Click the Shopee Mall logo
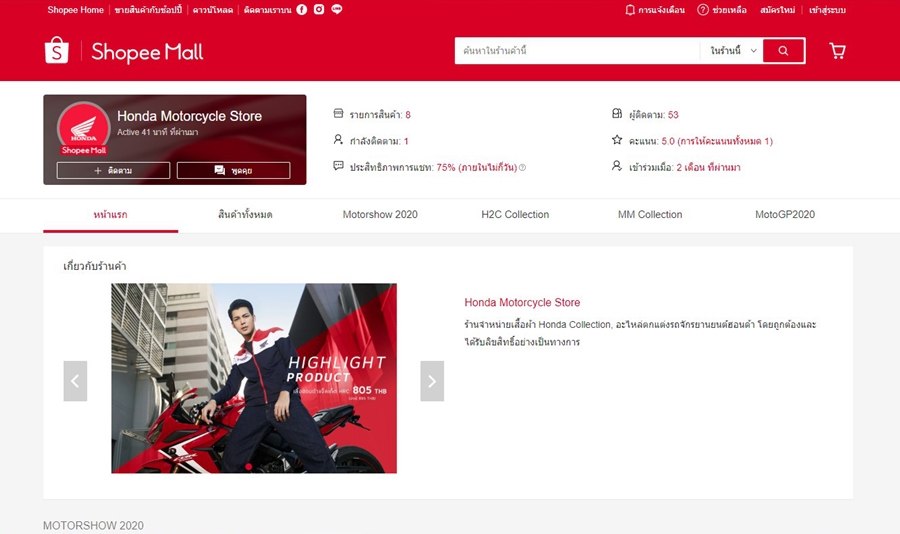The width and height of the screenshot is (900, 534). 124,52
